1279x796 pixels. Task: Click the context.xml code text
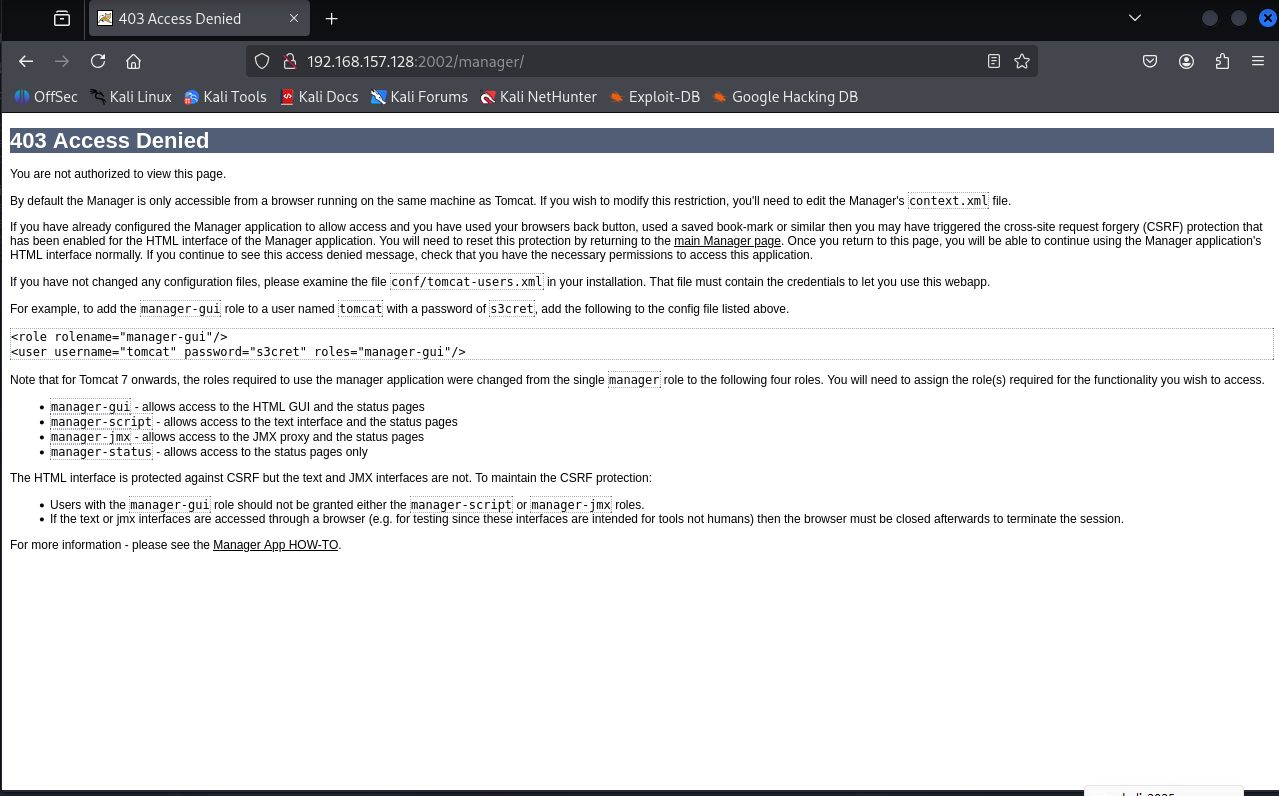click(948, 201)
